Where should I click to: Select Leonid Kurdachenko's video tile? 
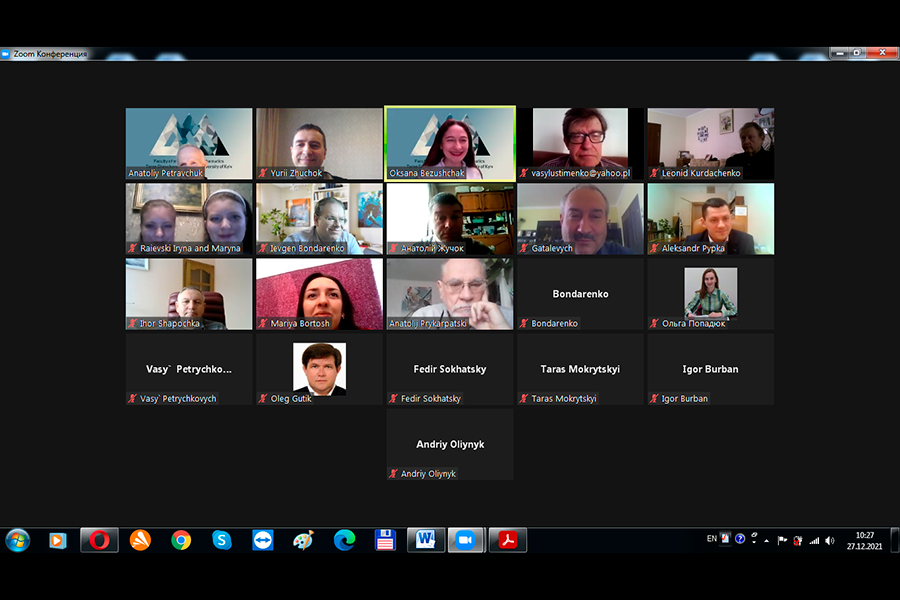point(711,144)
